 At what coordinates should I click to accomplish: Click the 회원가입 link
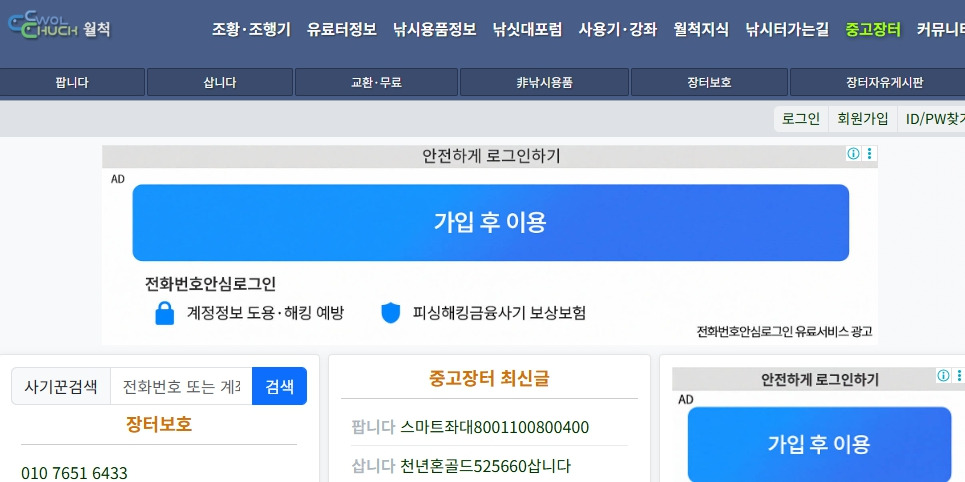pos(862,119)
